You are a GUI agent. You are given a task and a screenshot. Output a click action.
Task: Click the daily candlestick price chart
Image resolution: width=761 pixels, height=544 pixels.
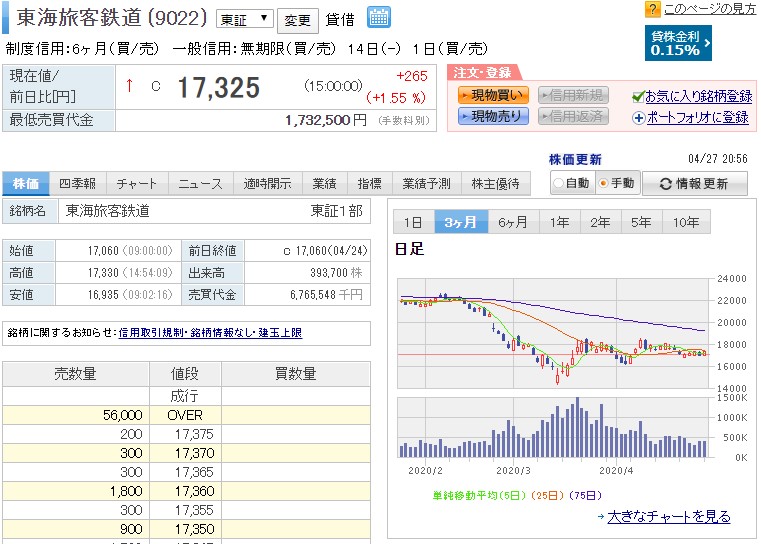point(555,333)
